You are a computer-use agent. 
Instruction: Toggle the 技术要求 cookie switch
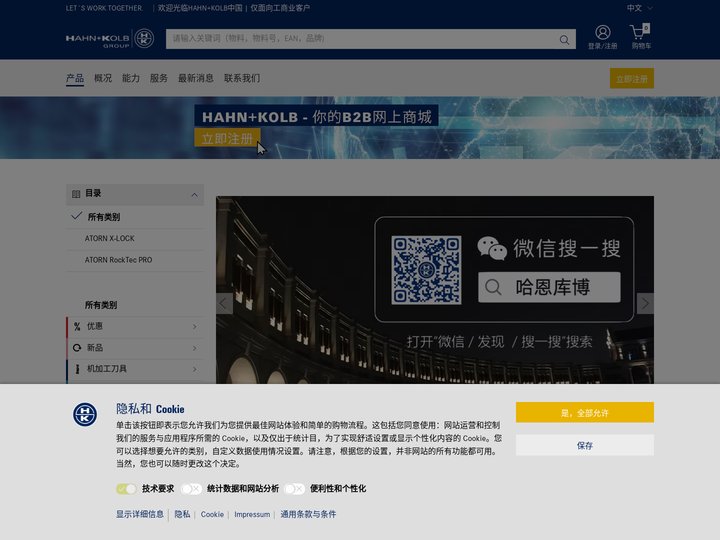pos(126,489)
